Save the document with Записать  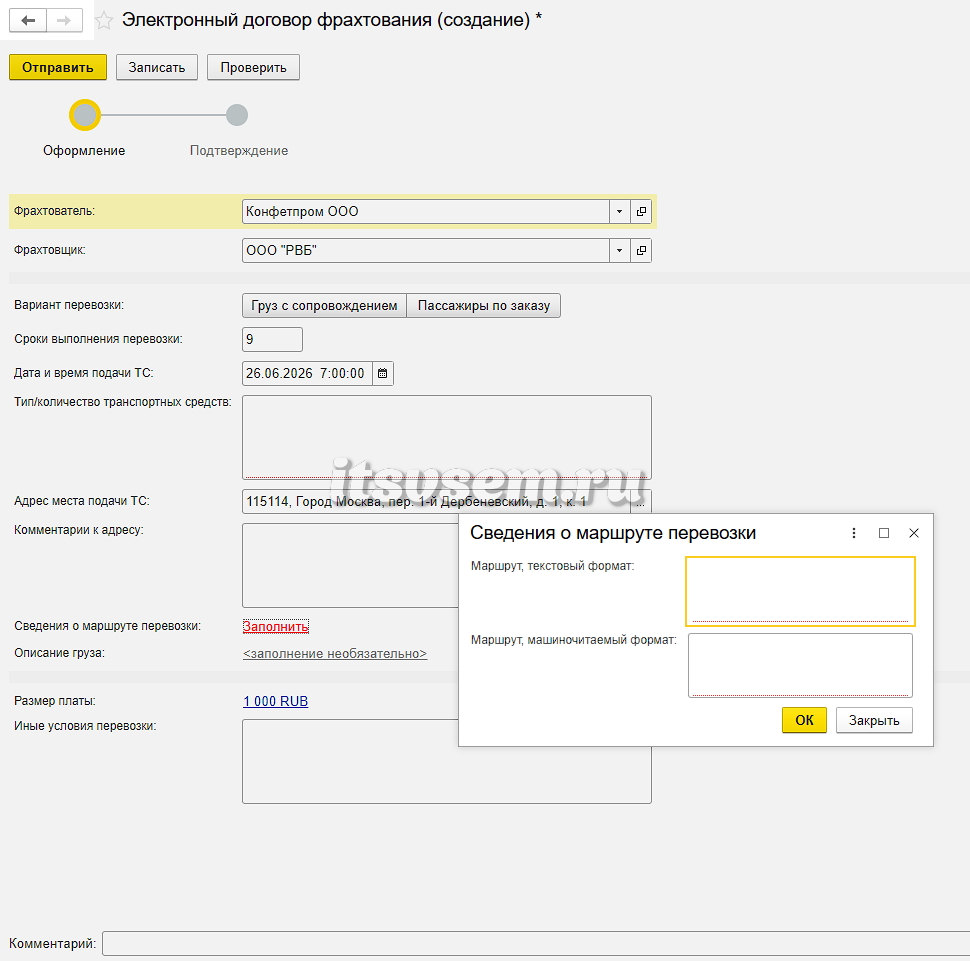[157, 67]
